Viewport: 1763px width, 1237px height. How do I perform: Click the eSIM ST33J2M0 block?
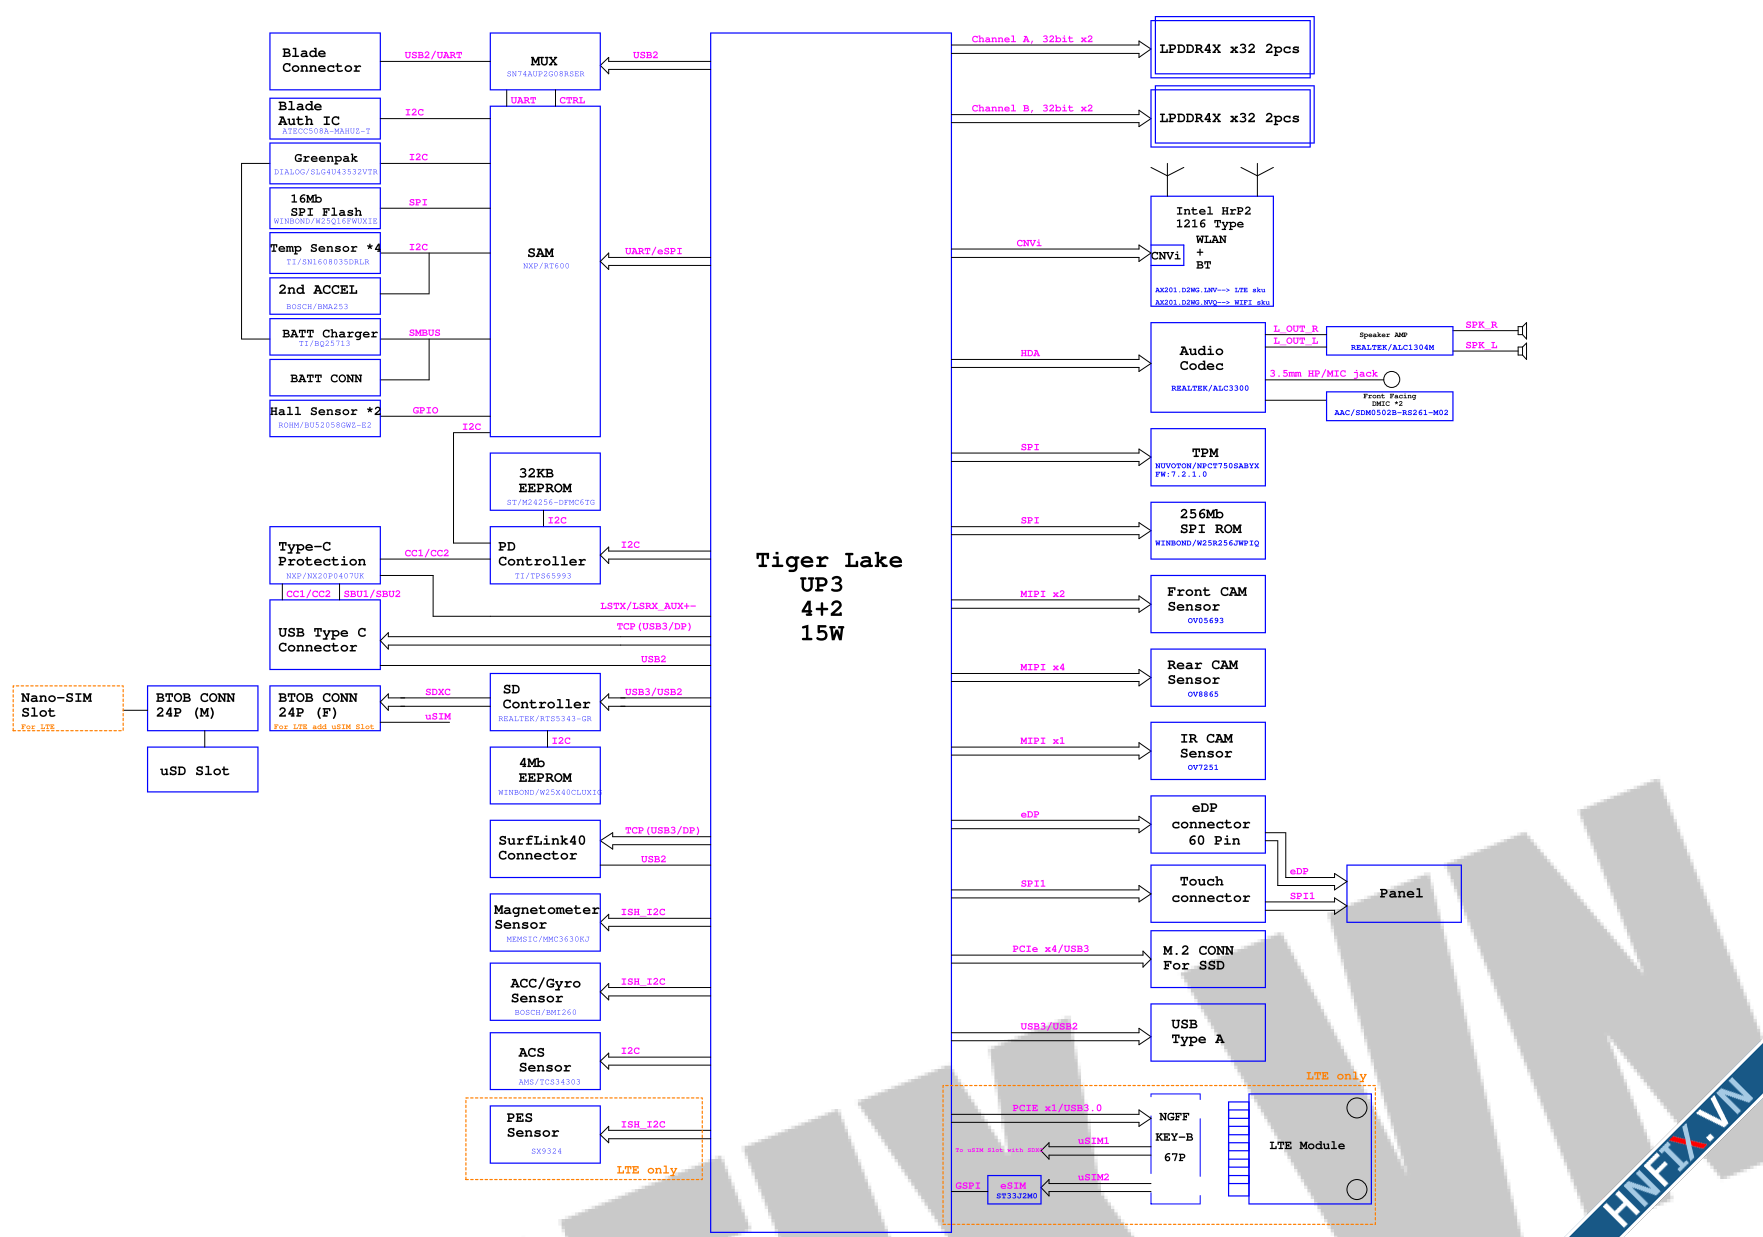click(x=1014, y=1190)
